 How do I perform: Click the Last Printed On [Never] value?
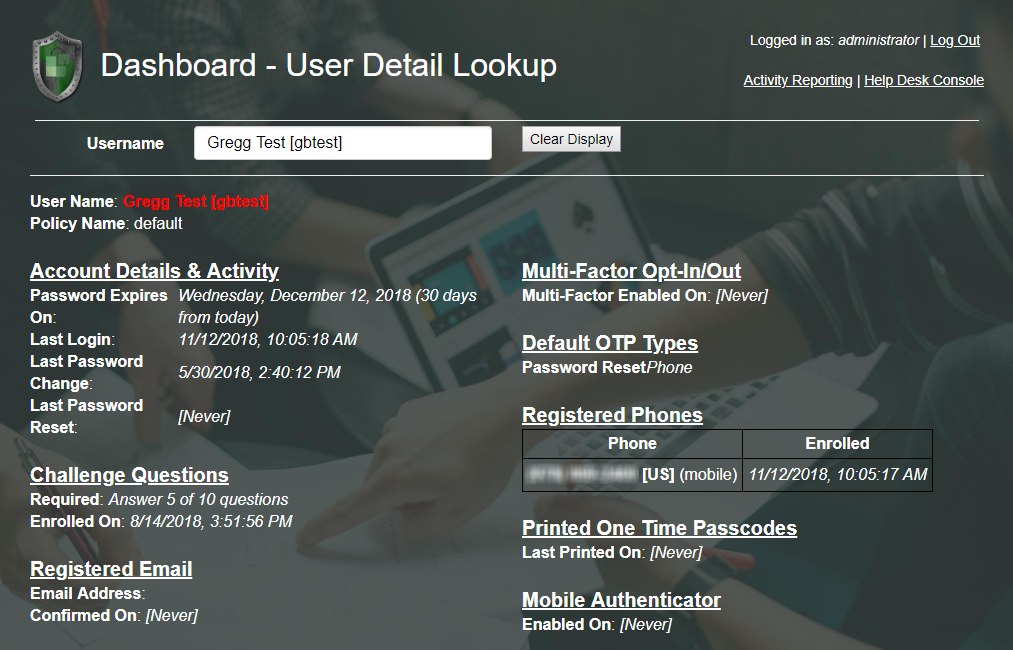[x=676, y=552]
